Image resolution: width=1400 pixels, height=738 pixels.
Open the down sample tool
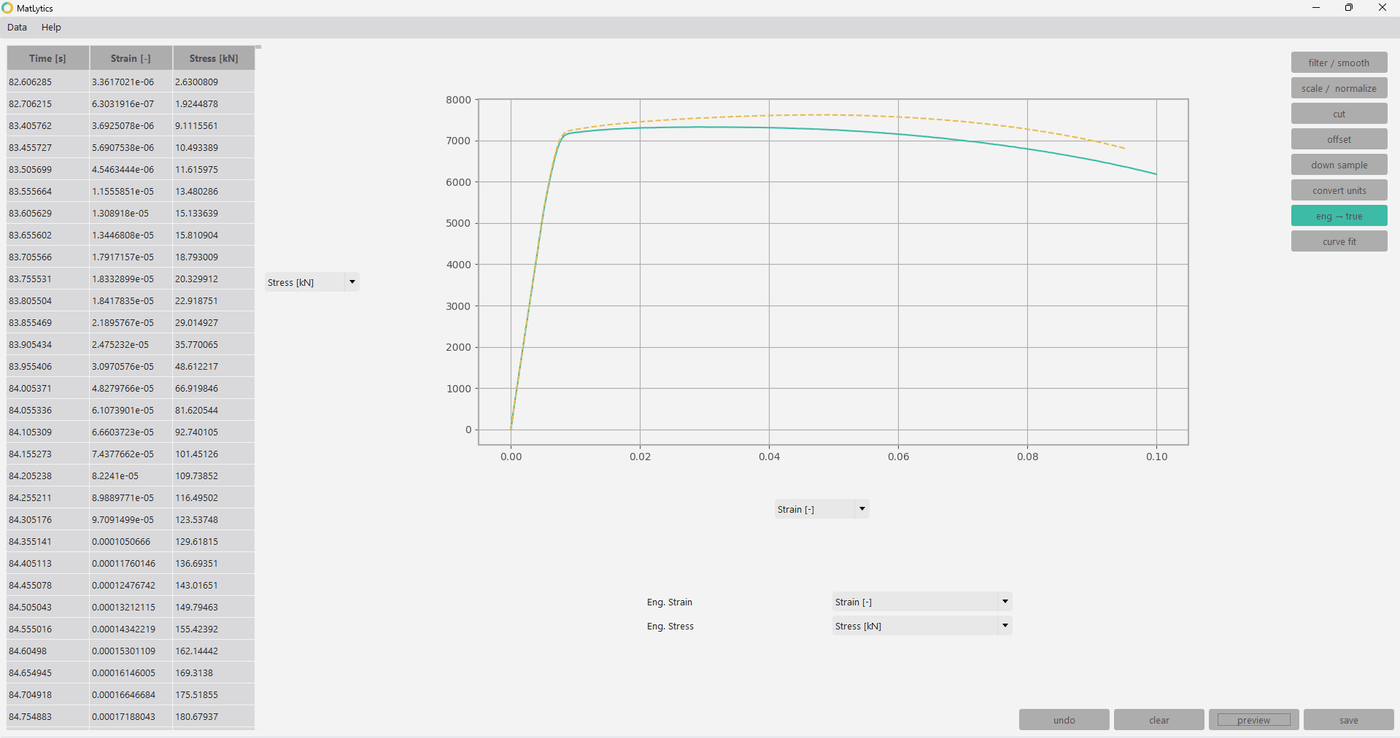pyautogui.click(x=1338, y=164)
